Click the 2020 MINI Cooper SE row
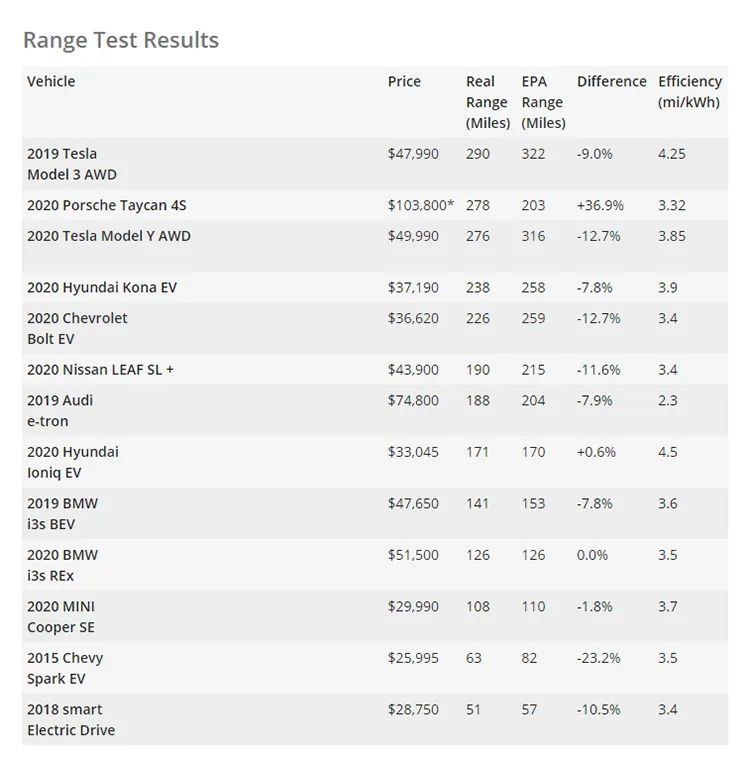The width and height of the screenshot is (750, 781). (x=375, y=617)
